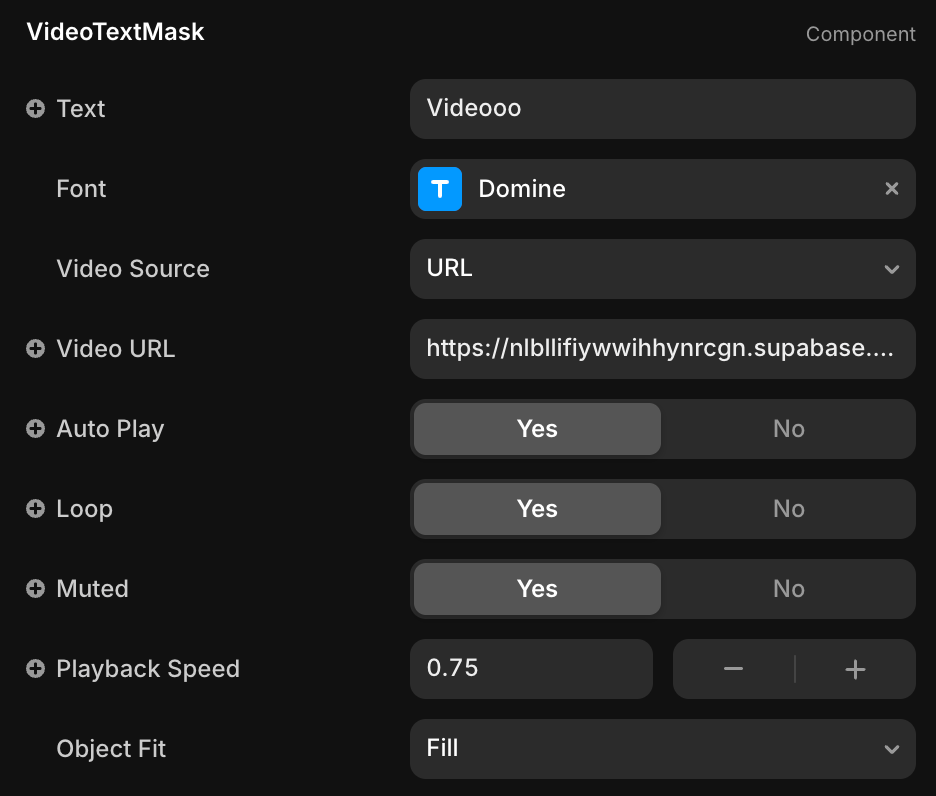Click the plus icon beside Playback Speed
The image size is (936, 796).
35,669
